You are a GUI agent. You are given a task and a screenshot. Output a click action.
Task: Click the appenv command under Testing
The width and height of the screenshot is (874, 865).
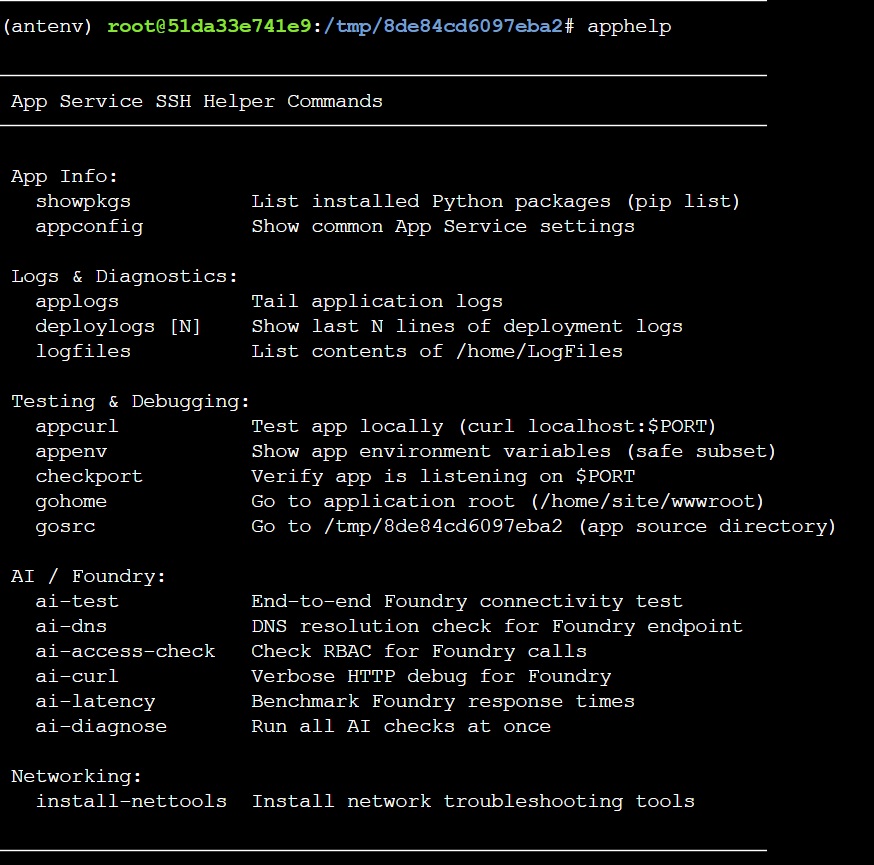71,451
